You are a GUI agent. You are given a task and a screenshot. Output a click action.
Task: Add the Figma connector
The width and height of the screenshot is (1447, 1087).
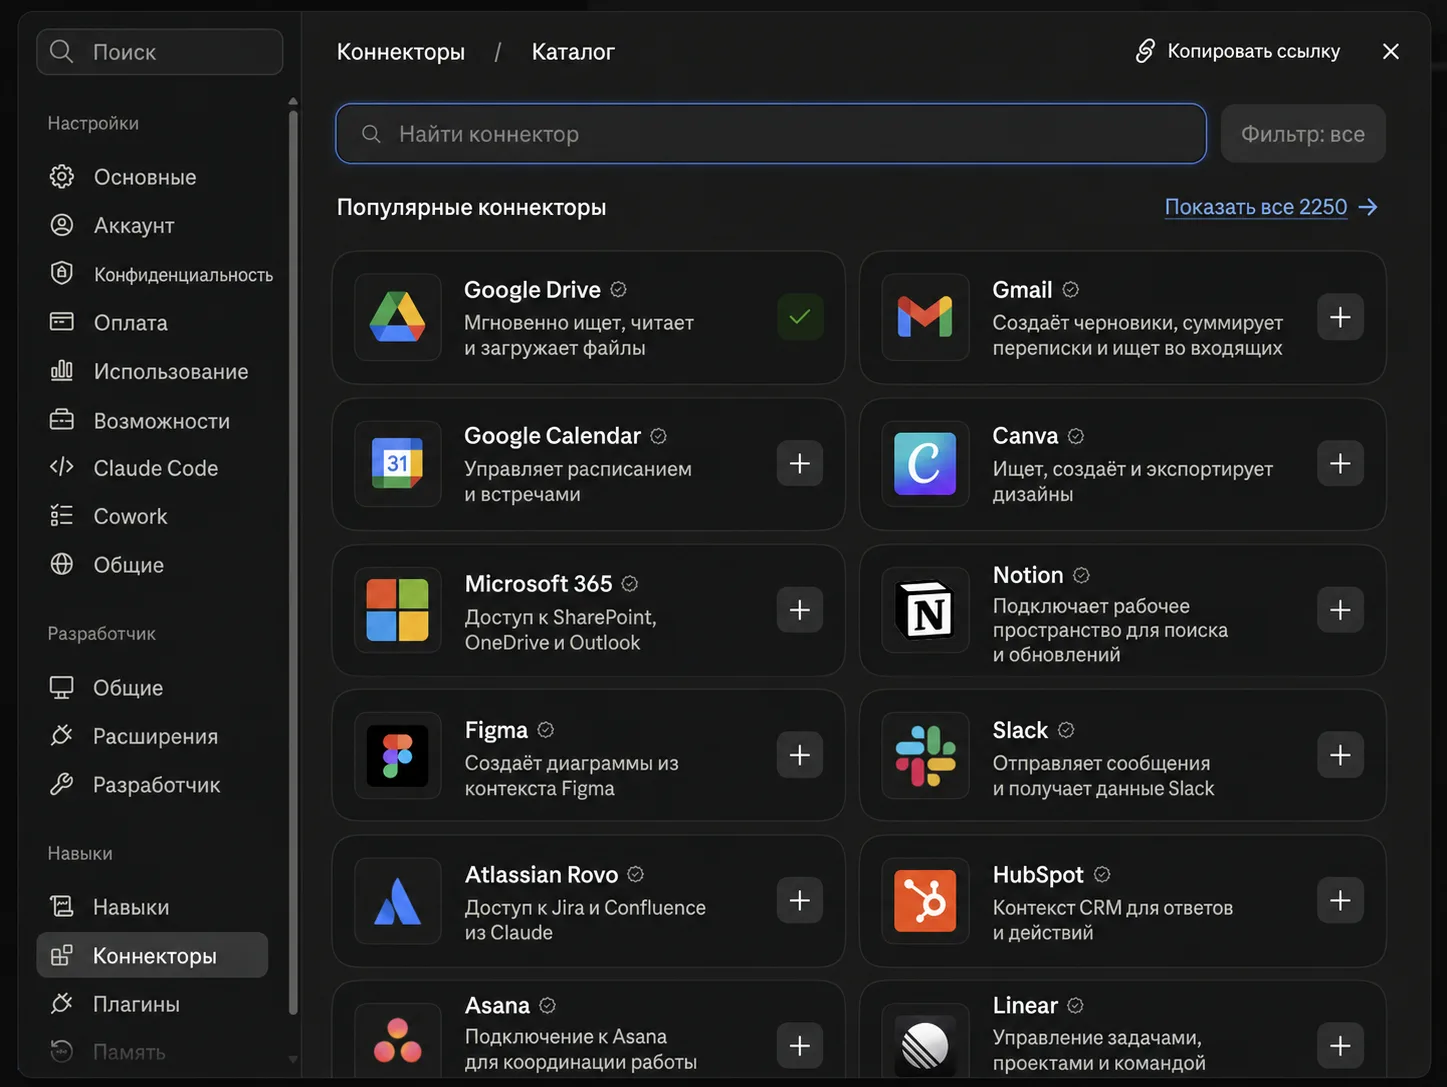(800, 755)
